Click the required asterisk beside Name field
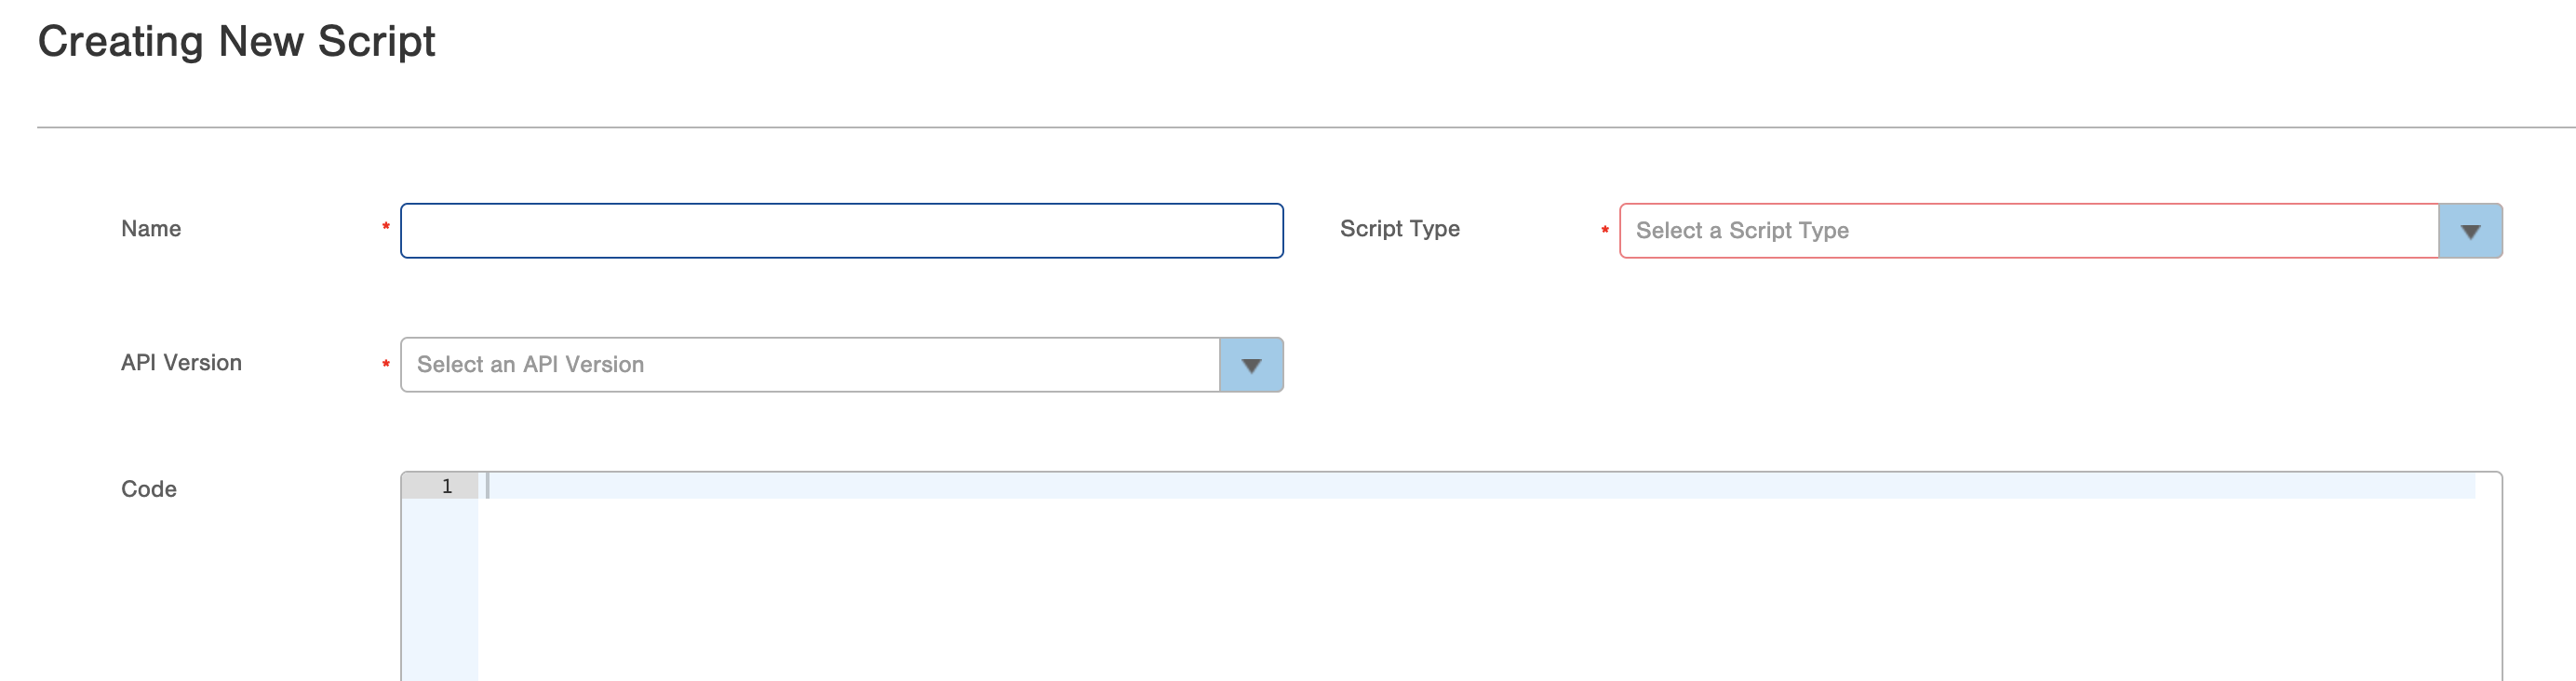This screenshot has height=681, width=2576. pos(385,228)
